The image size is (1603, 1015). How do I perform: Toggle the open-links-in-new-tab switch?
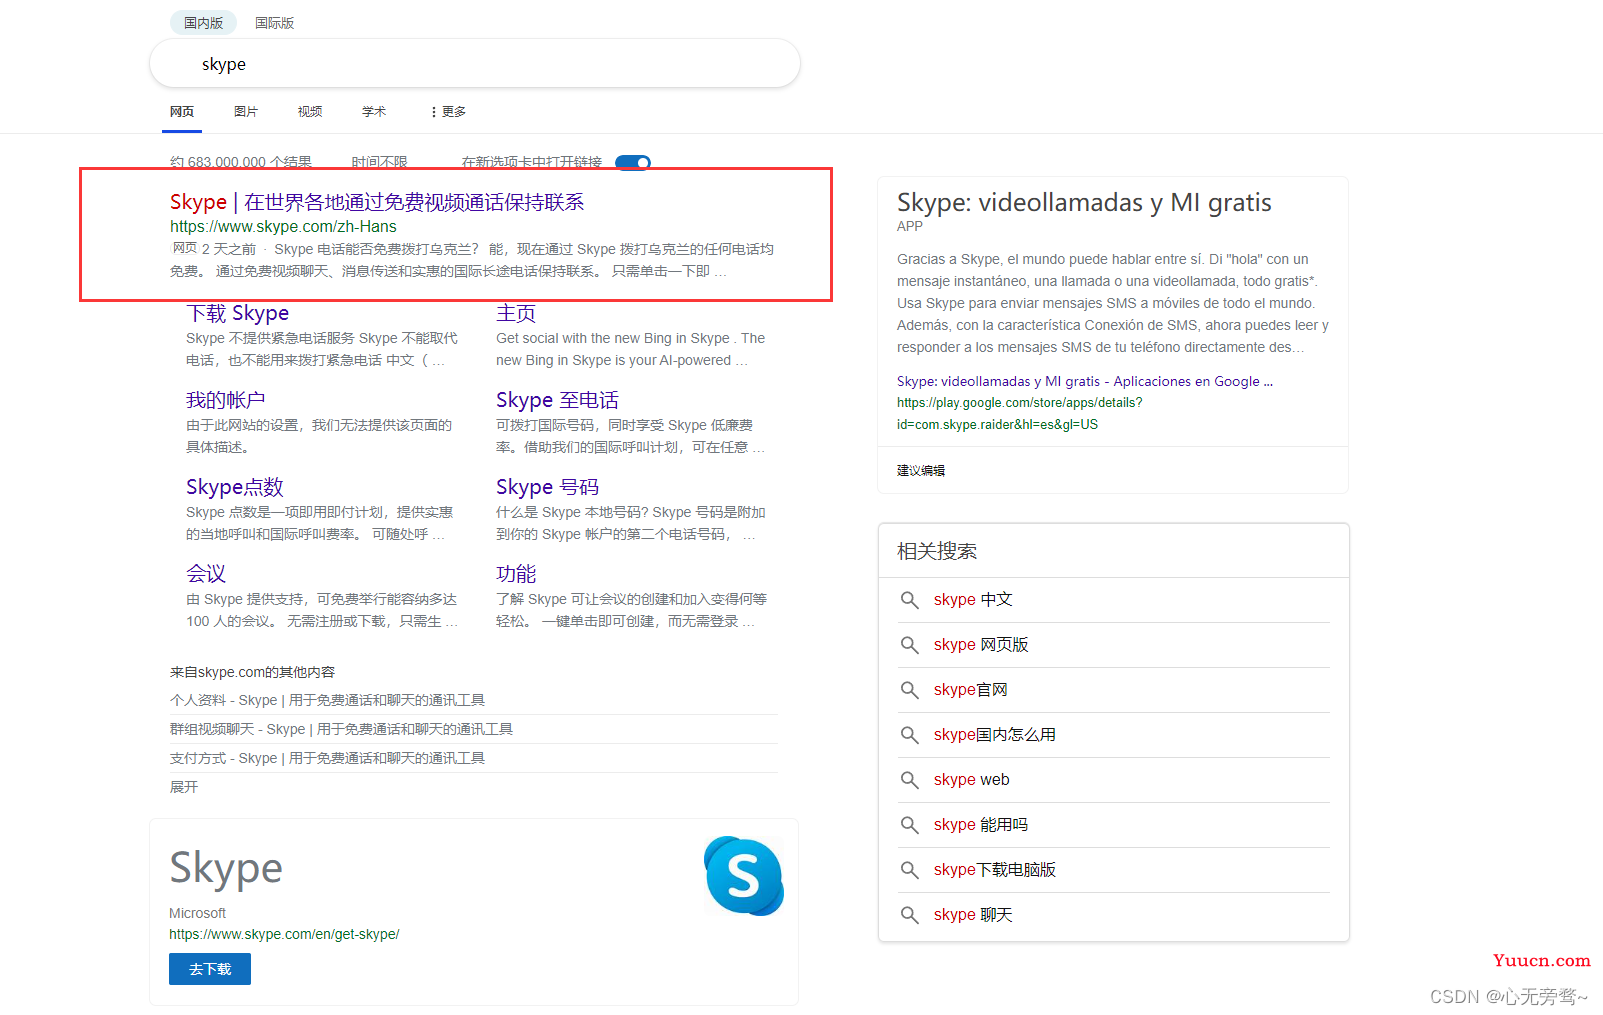pos(633,162)
